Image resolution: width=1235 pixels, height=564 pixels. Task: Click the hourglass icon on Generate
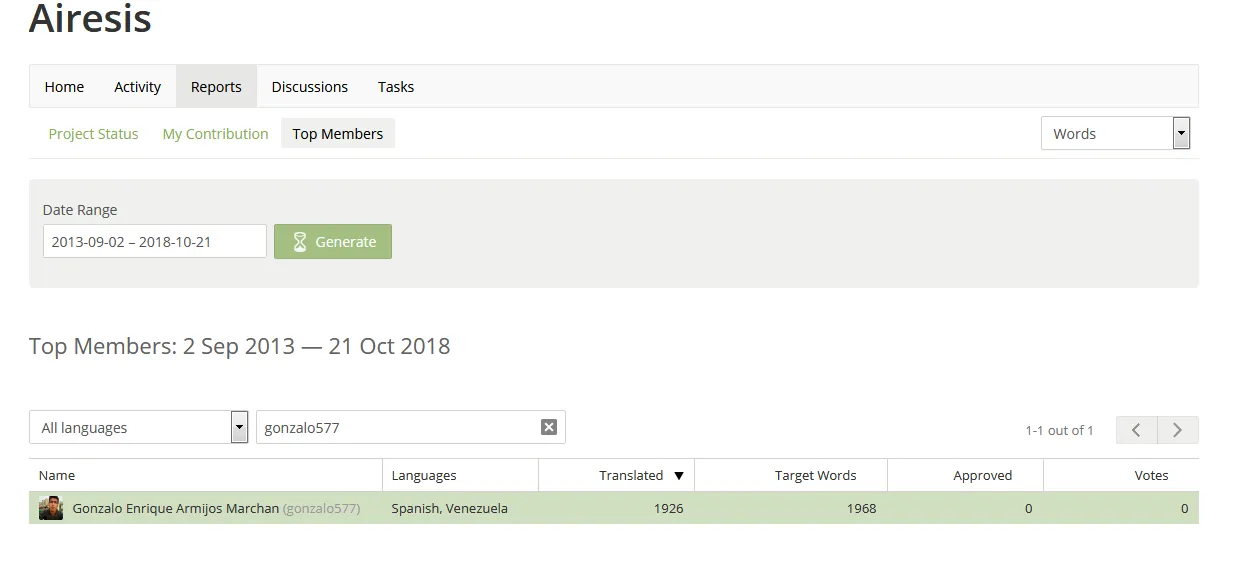[299, 242]
